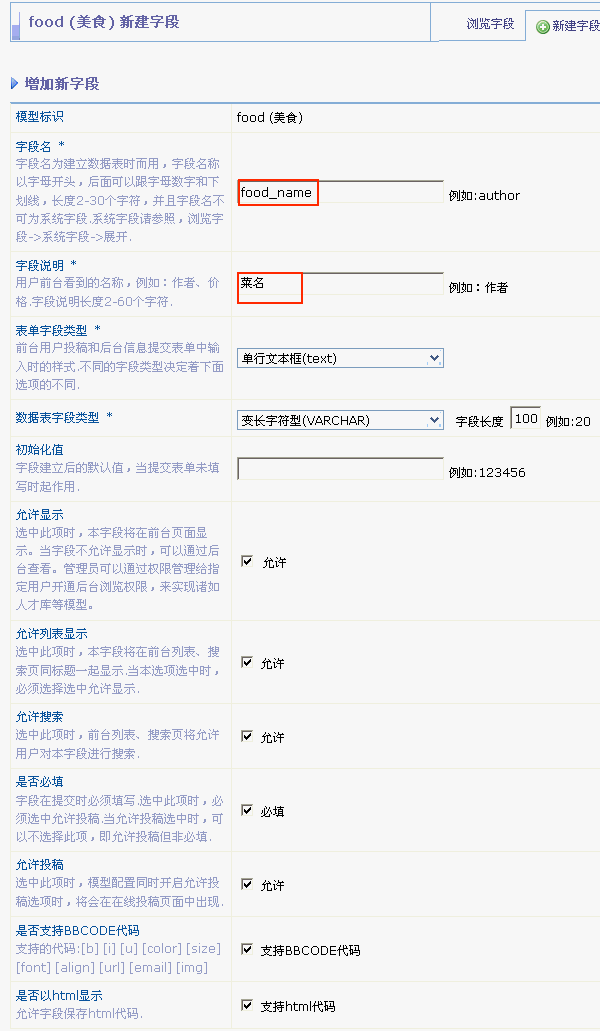This screenshot has height=1031, width=600.
Task: Toggle the 允许投稿 checkbox
Action: [x=247, y=884]
